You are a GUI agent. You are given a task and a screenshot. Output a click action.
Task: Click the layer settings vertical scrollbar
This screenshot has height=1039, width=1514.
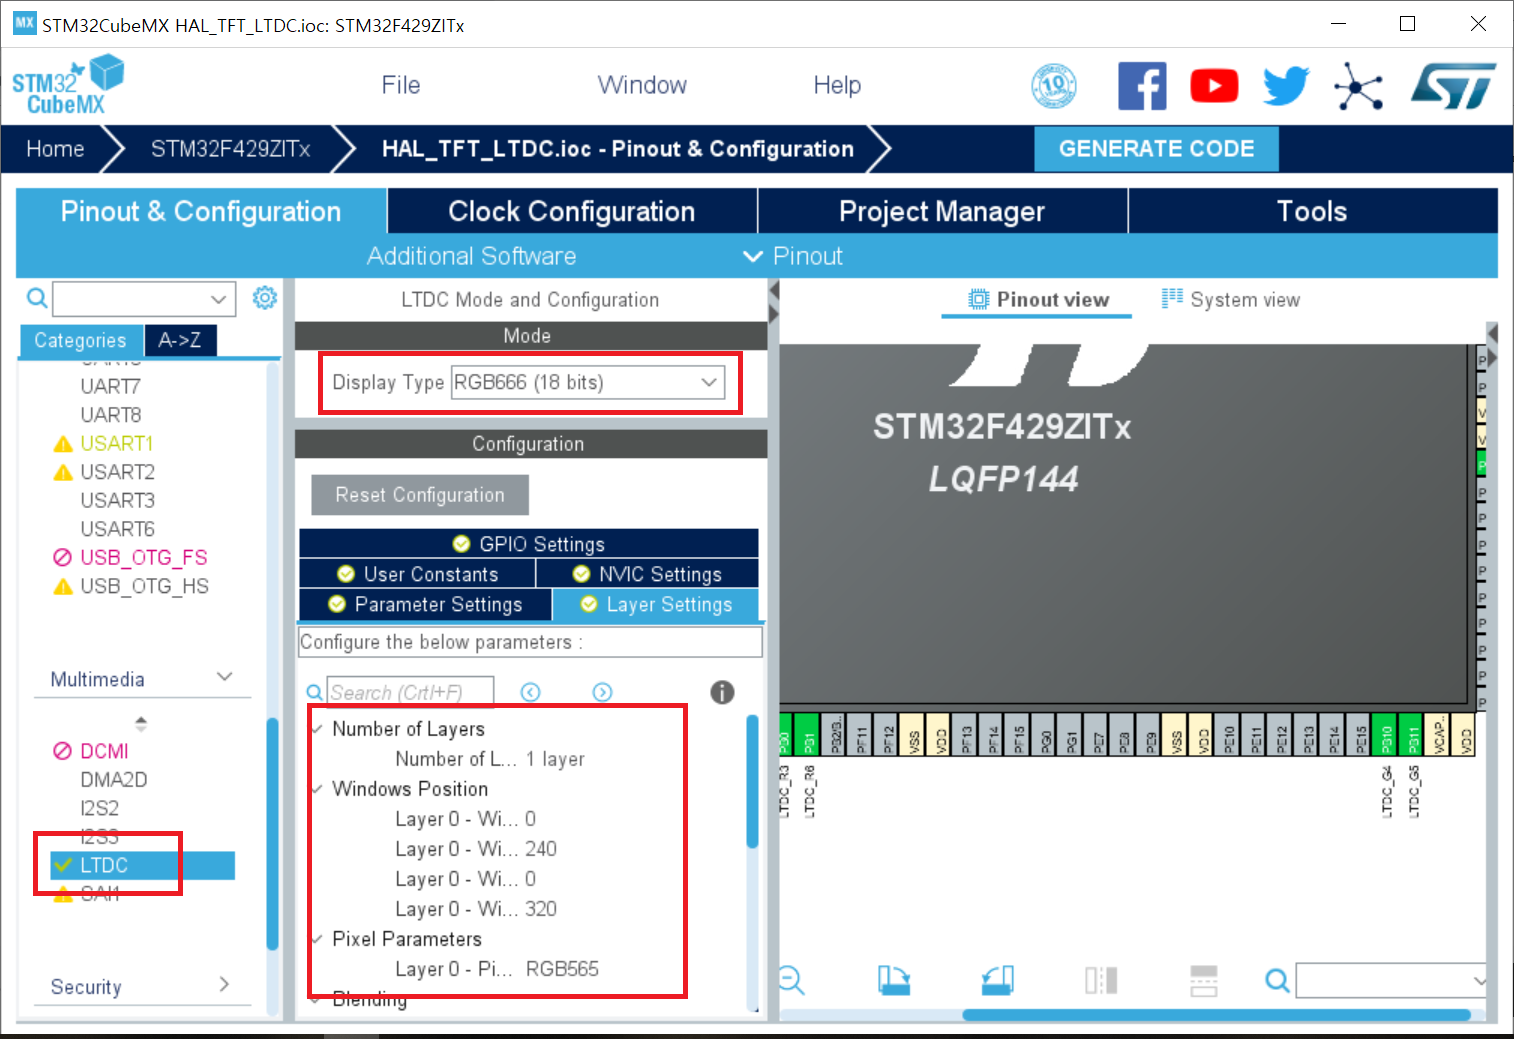pyautogui.click(x=753, y=781)
